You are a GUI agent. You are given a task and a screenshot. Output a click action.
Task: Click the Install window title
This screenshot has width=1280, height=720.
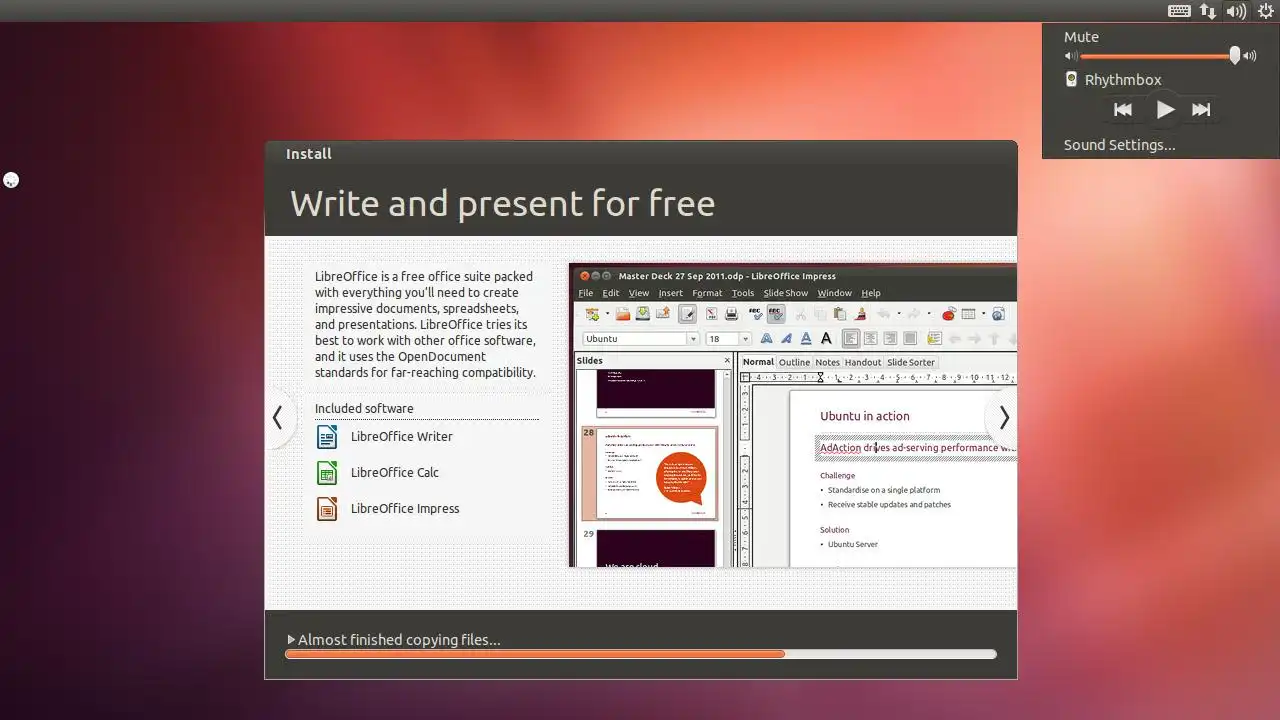(x=309, y=154)
